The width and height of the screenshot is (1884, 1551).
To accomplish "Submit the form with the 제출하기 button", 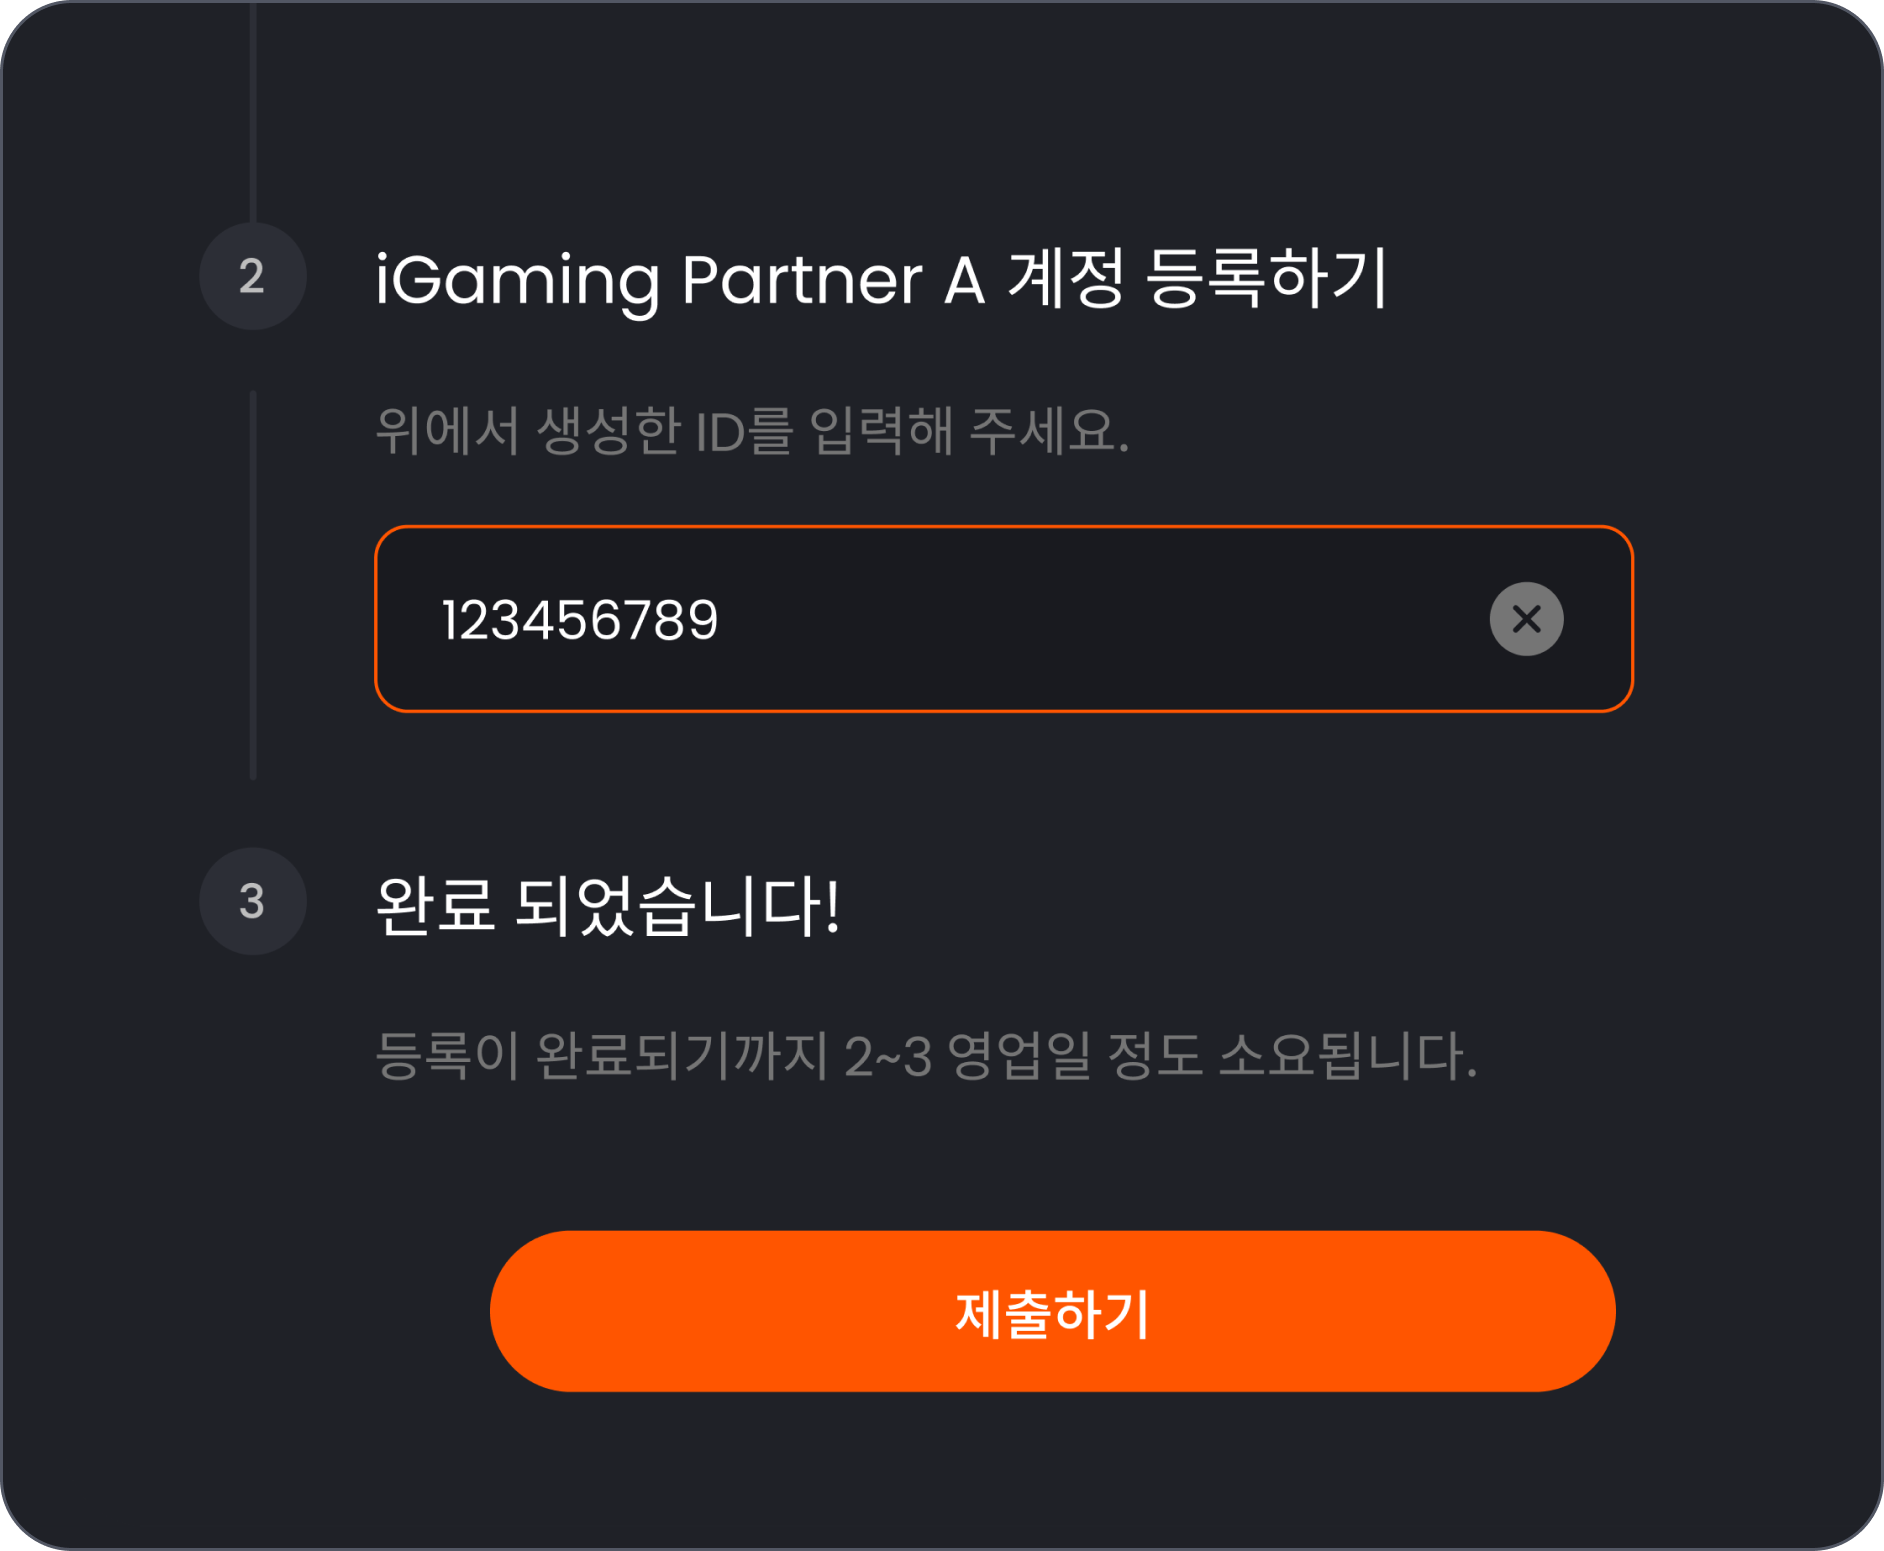I will coord(1053,1311).
